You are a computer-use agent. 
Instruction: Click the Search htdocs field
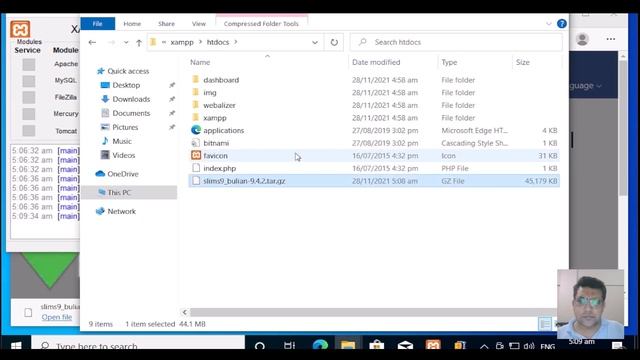click(456, 42)
